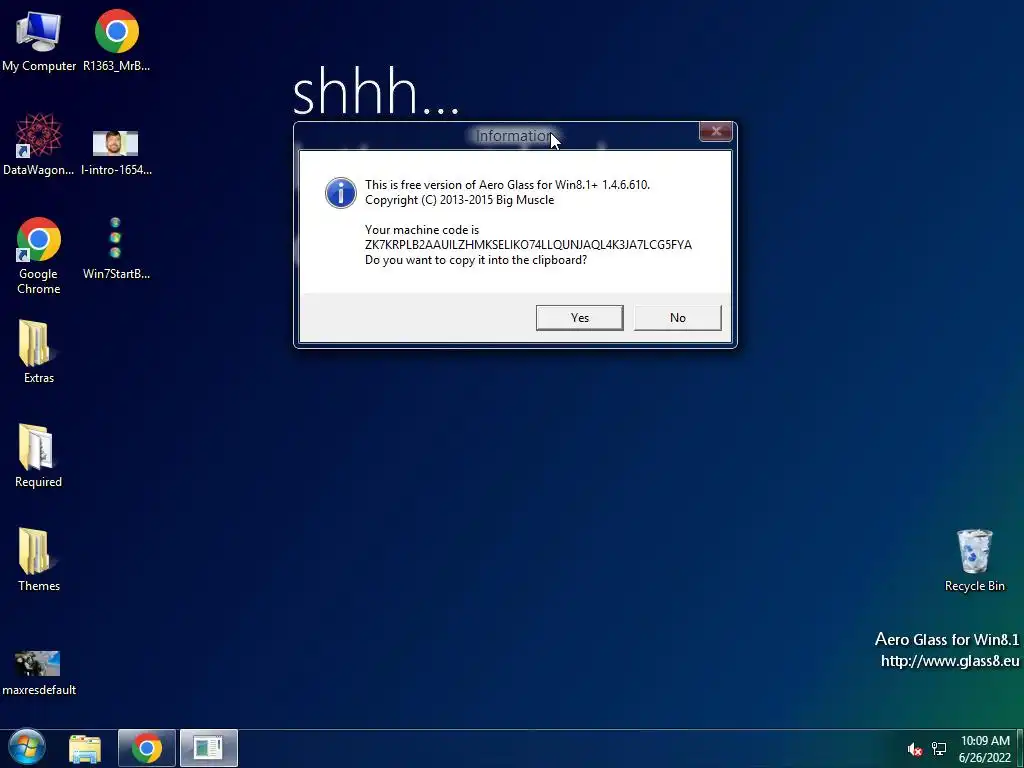Open the My Computer desktop icon
The height and width of the screenshot is (768, 1024).
click(38, 40)
